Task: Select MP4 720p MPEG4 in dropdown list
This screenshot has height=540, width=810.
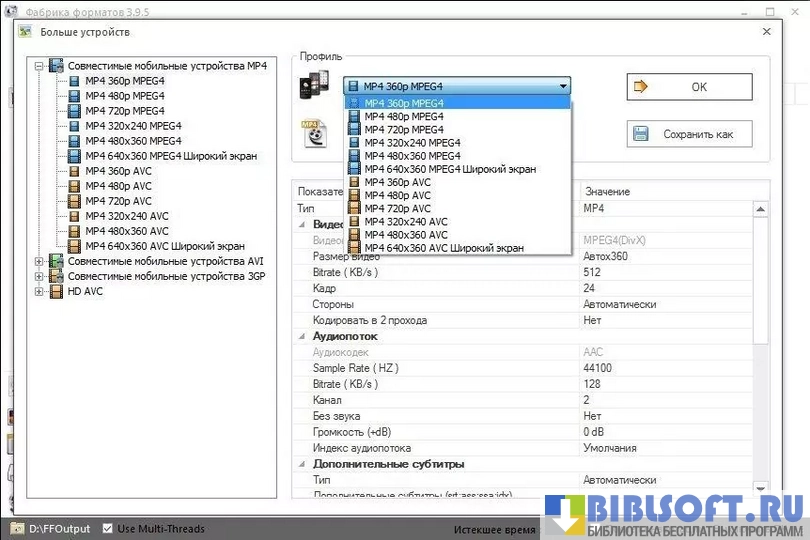Action: pos(403,129)
